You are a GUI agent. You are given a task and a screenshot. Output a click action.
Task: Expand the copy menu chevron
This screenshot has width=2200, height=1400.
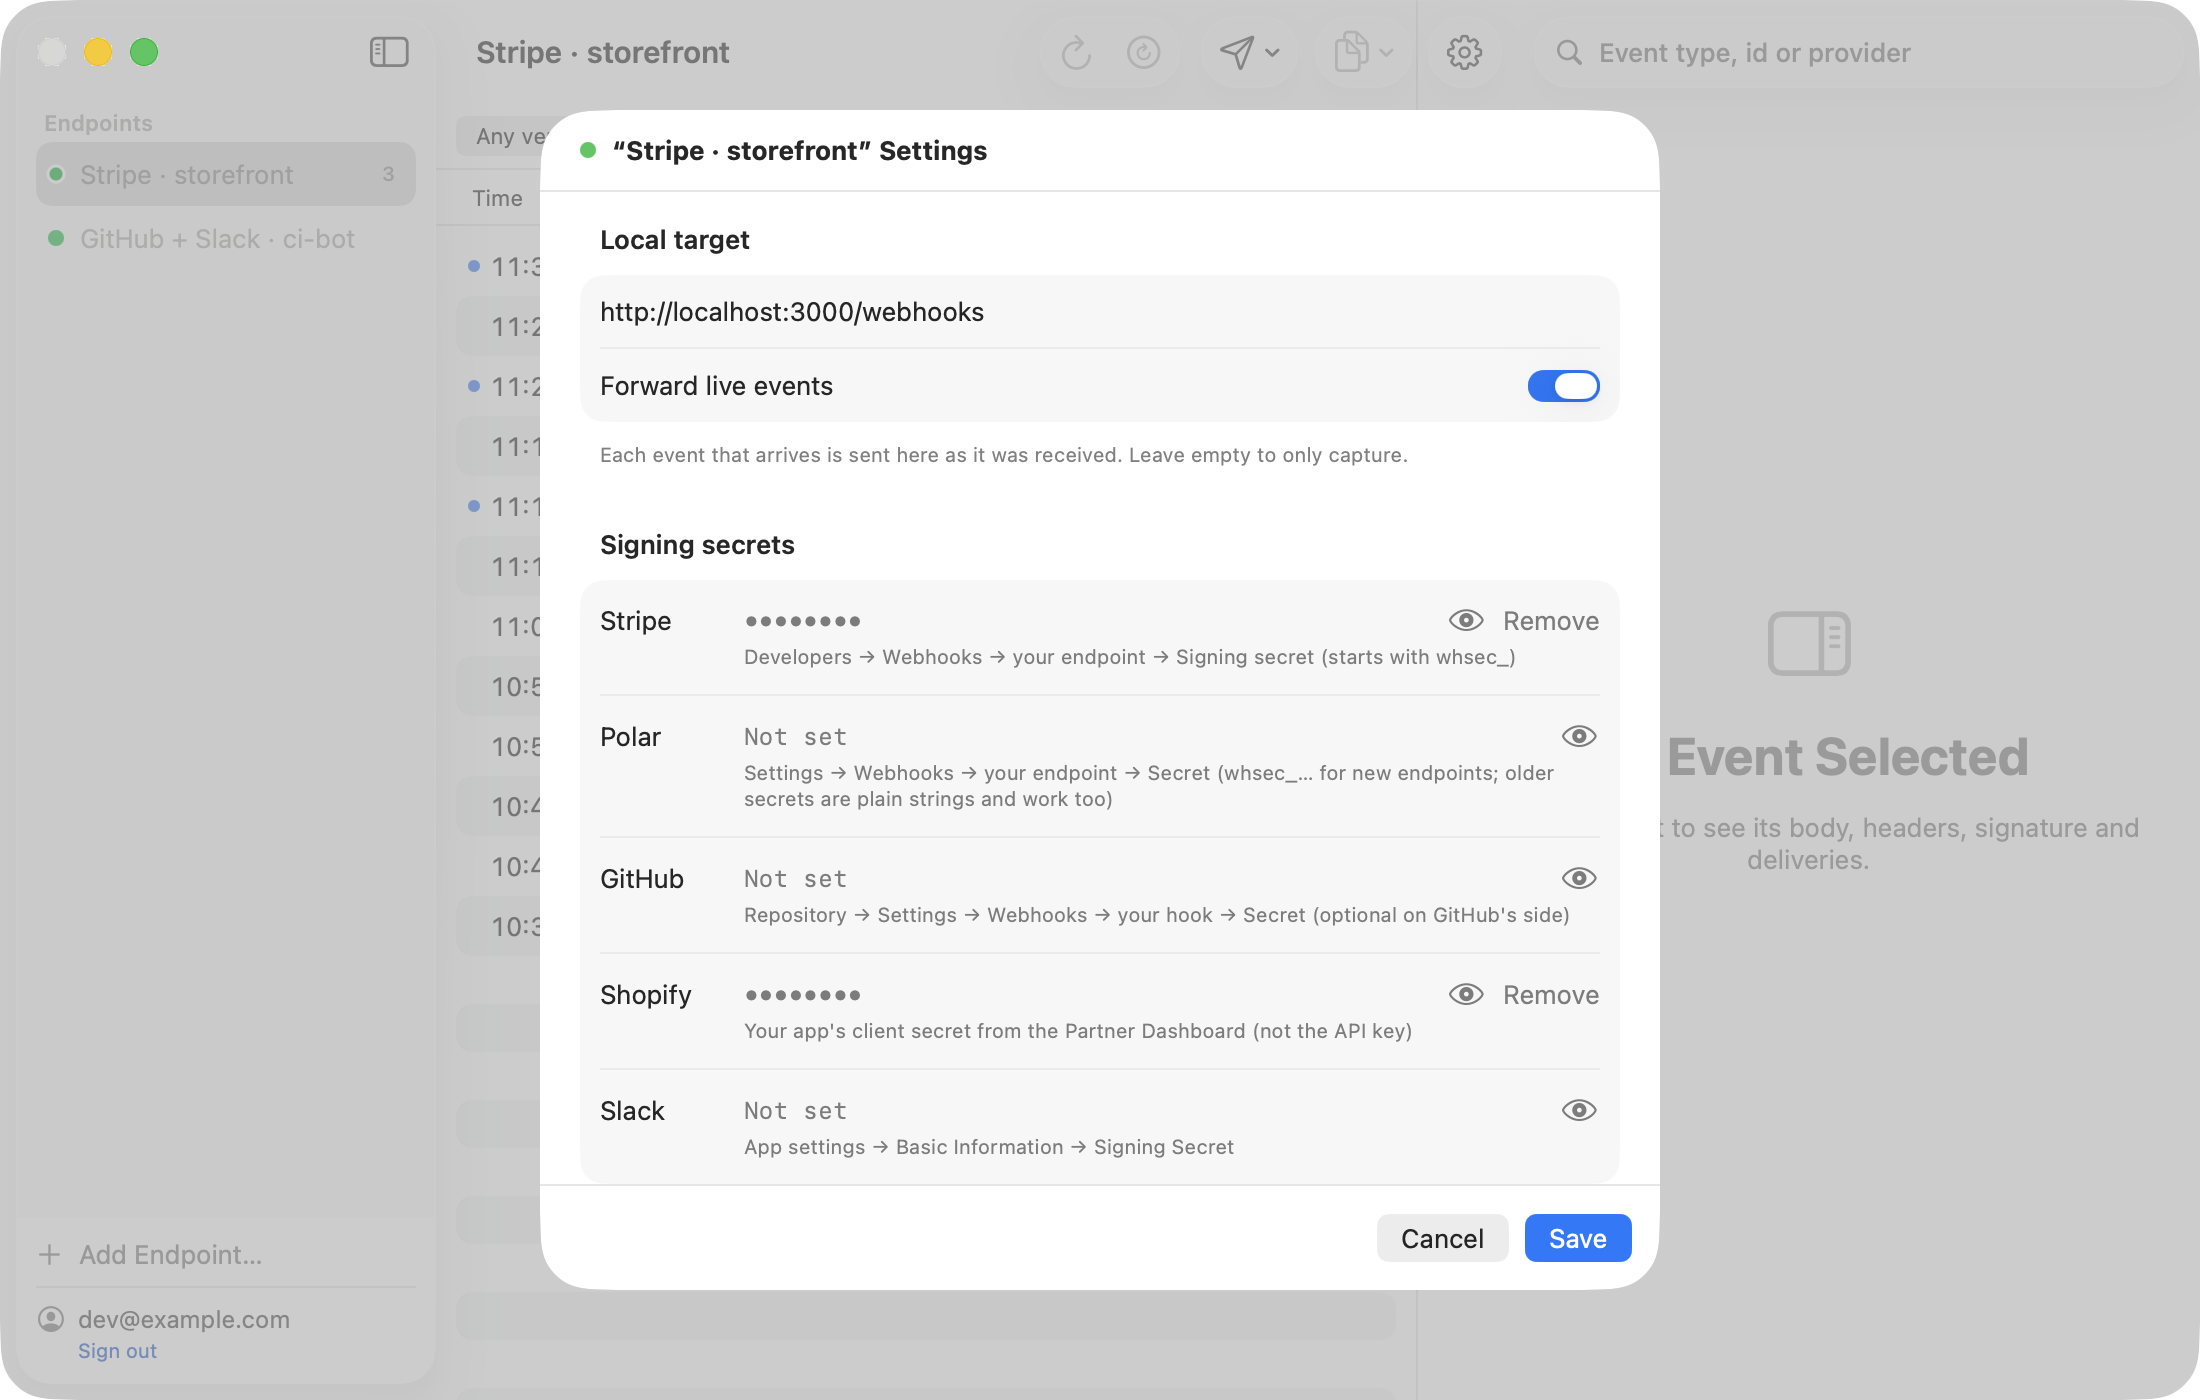tap(1386, 52)
